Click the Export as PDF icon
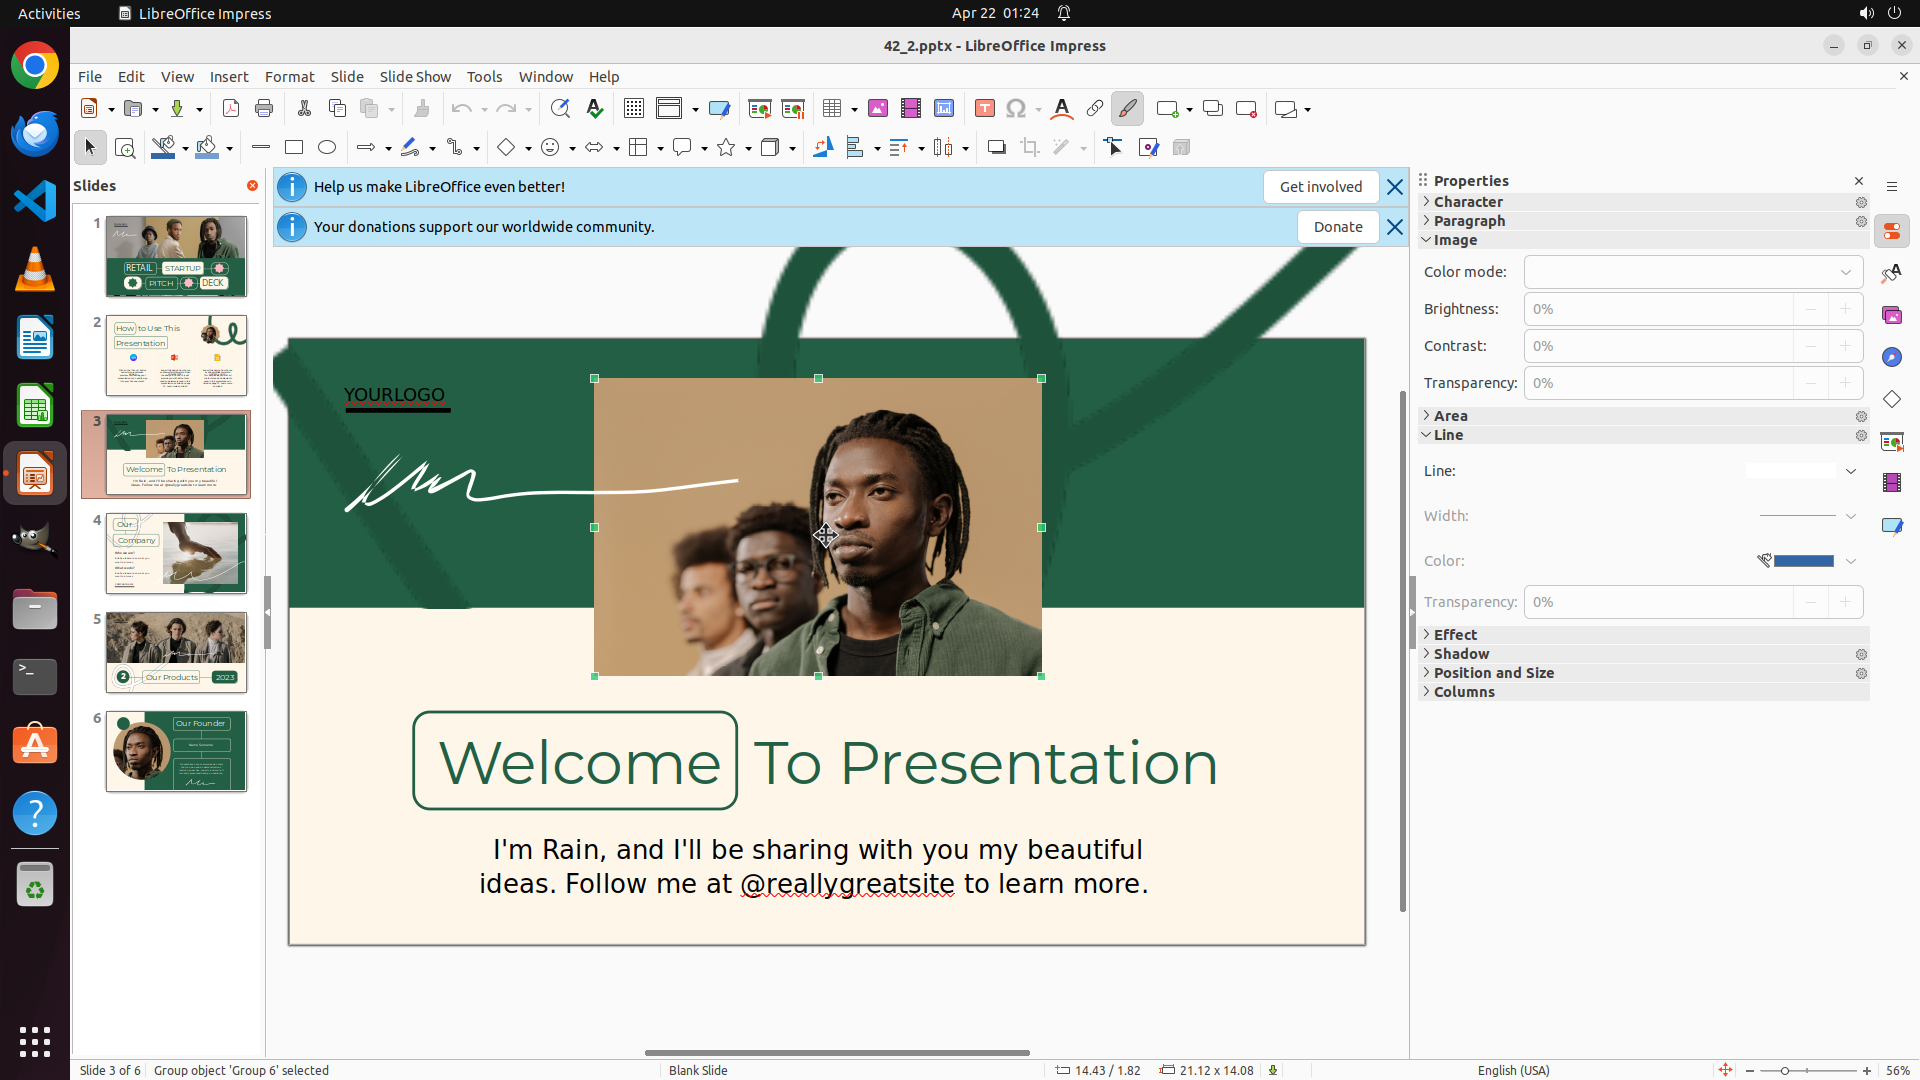Screen dimensions: 1920x1080 click(x=231, y=109)
